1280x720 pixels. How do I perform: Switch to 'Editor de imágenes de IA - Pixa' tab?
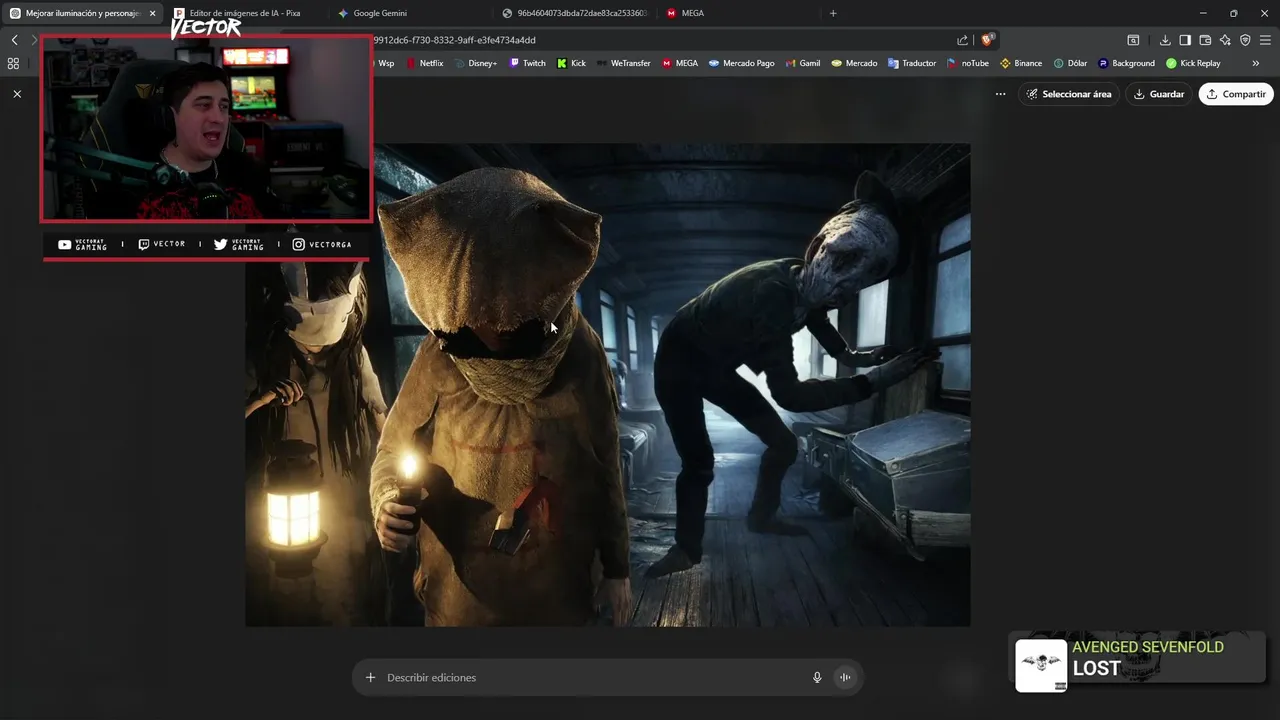point(244,13)
